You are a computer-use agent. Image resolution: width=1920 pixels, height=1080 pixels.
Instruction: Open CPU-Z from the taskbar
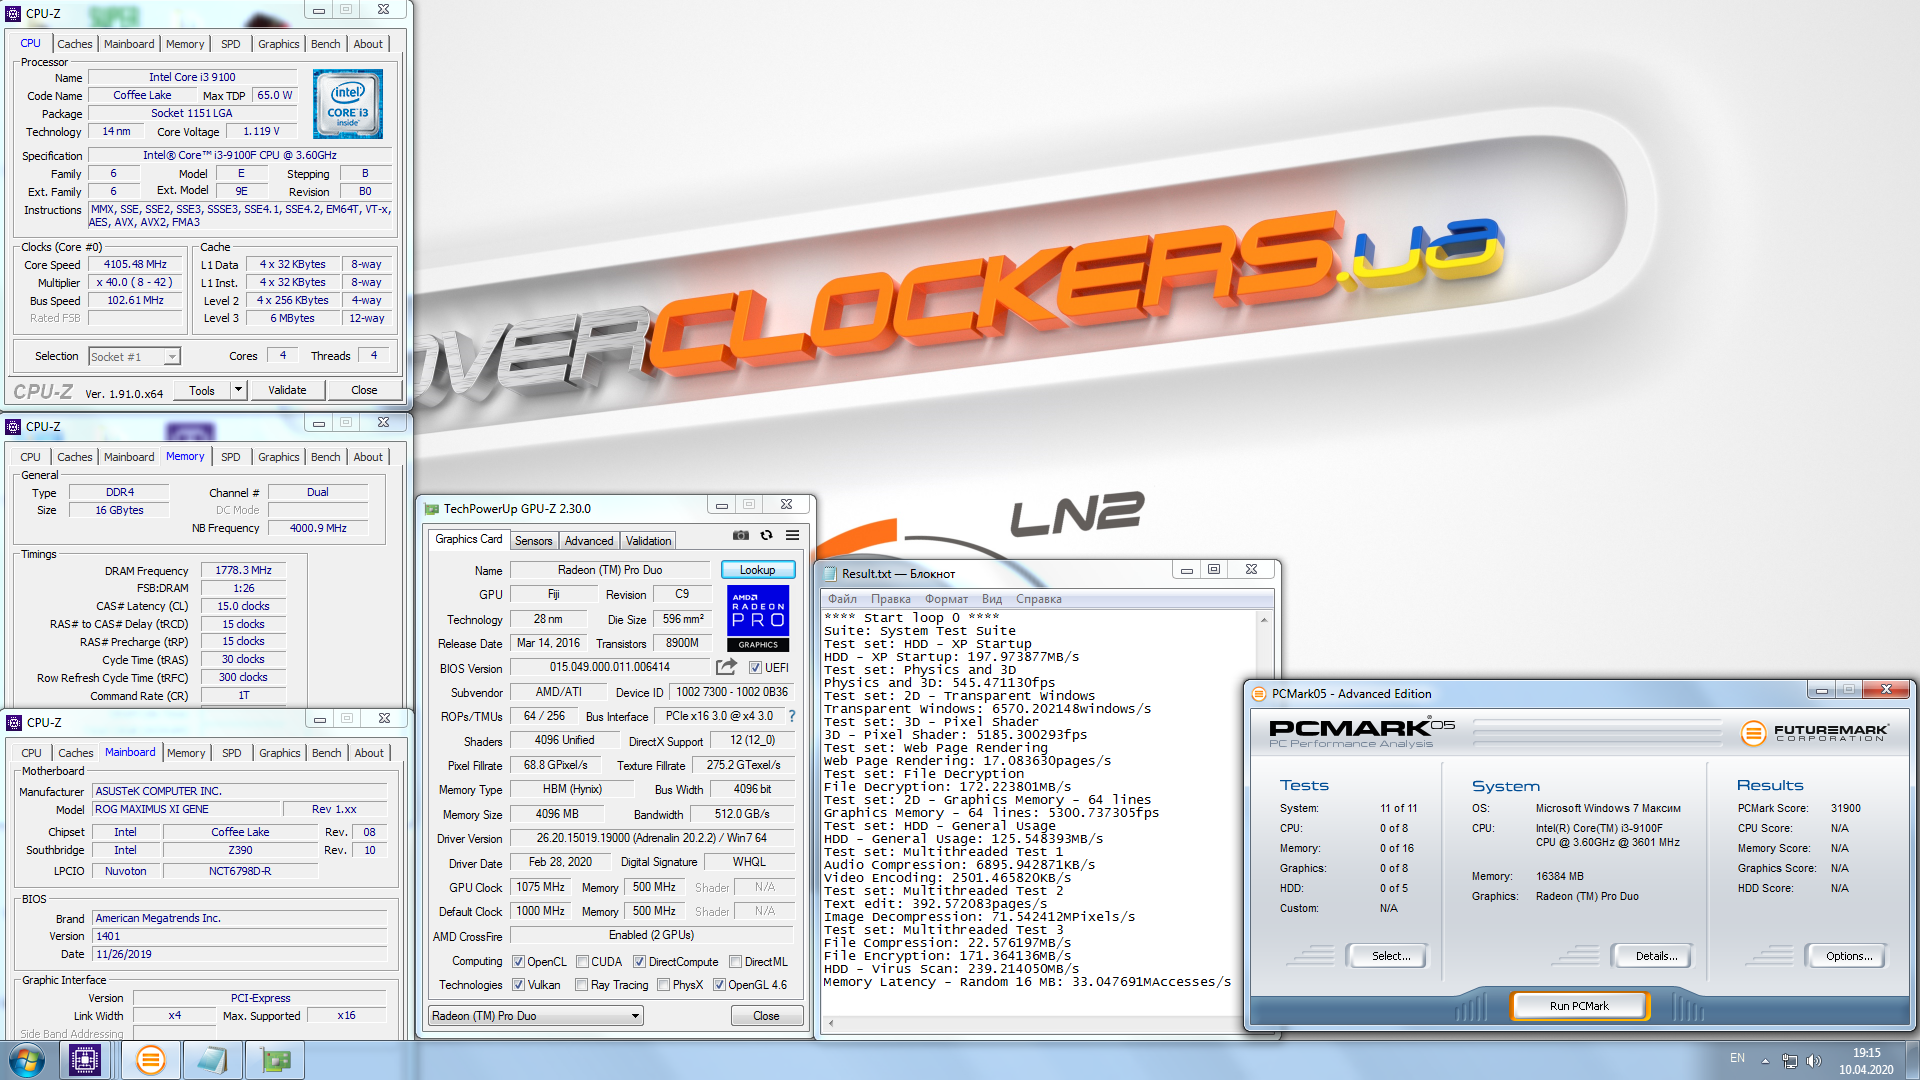85,1060
